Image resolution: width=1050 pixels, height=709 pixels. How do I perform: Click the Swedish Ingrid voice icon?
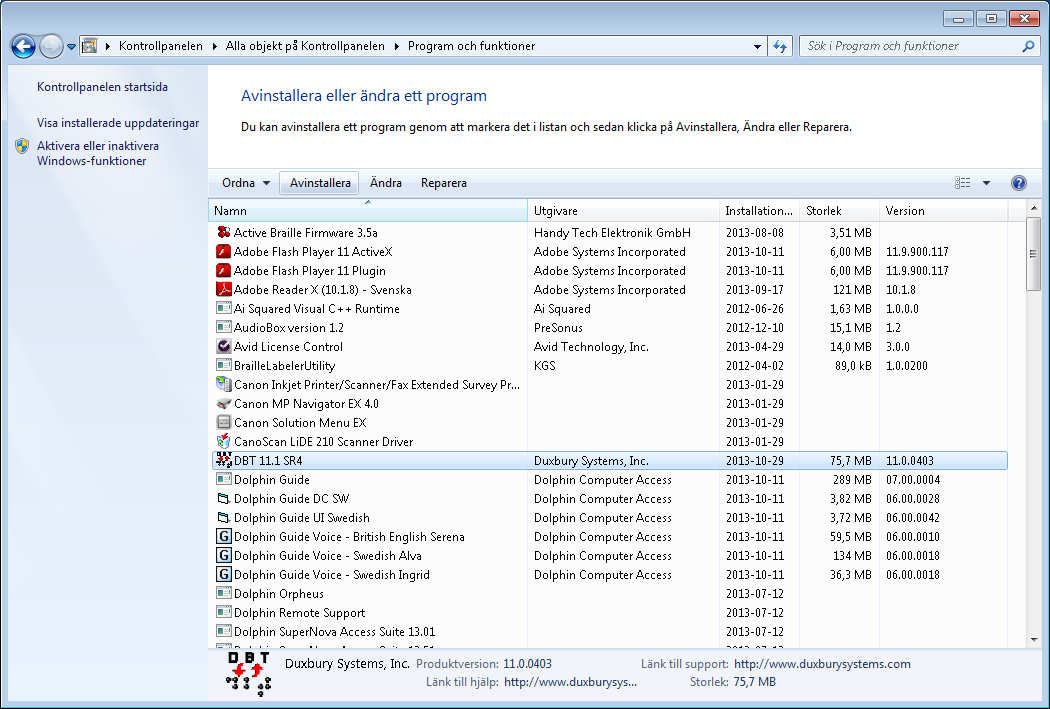click(224, 574)
